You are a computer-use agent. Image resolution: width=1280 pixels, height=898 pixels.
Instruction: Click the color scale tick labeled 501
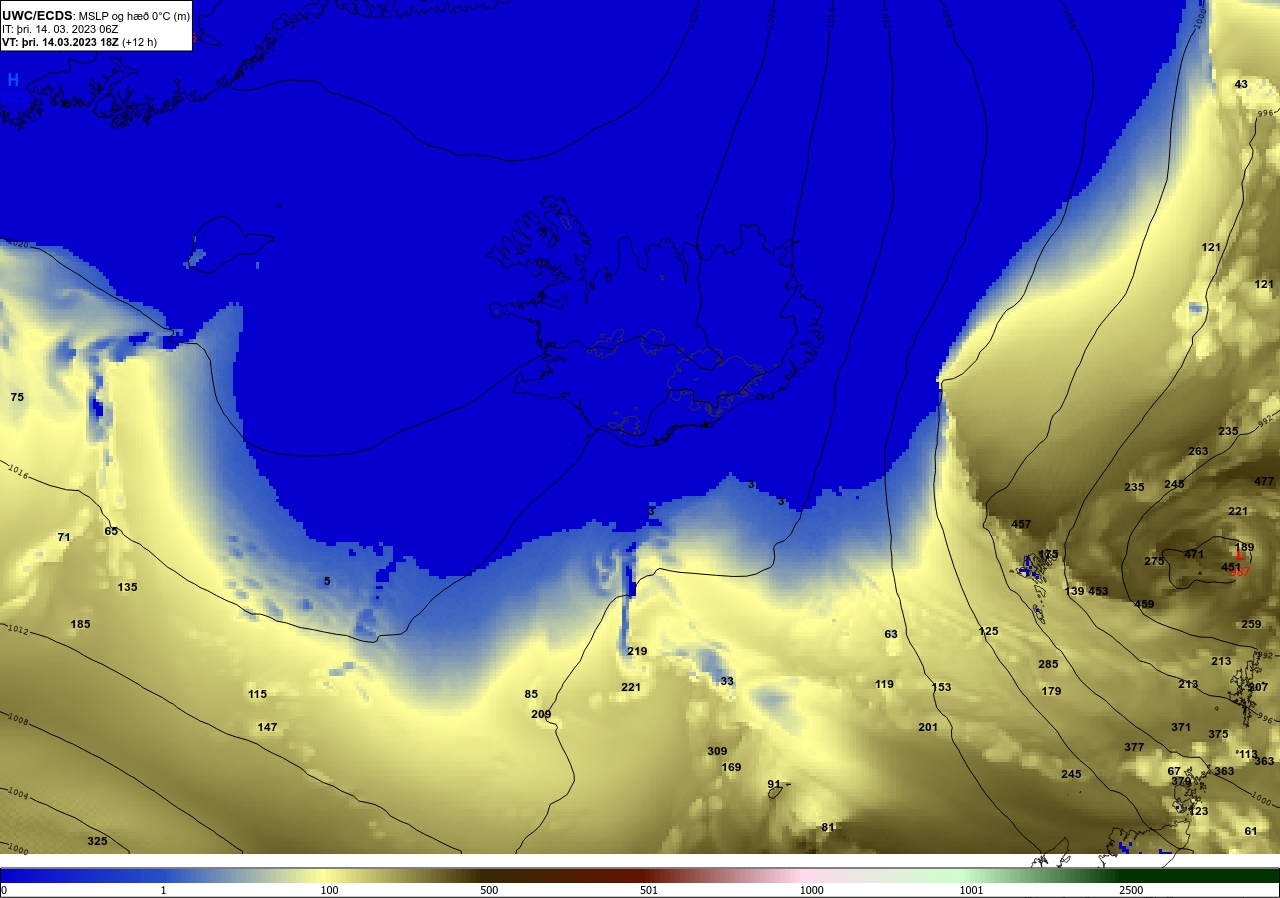click(650, 890)
